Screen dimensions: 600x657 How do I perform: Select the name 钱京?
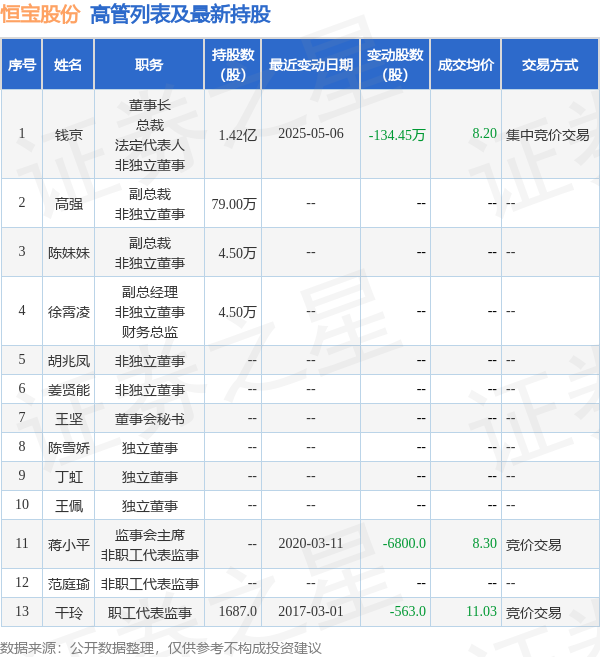[x=69, y=135]
